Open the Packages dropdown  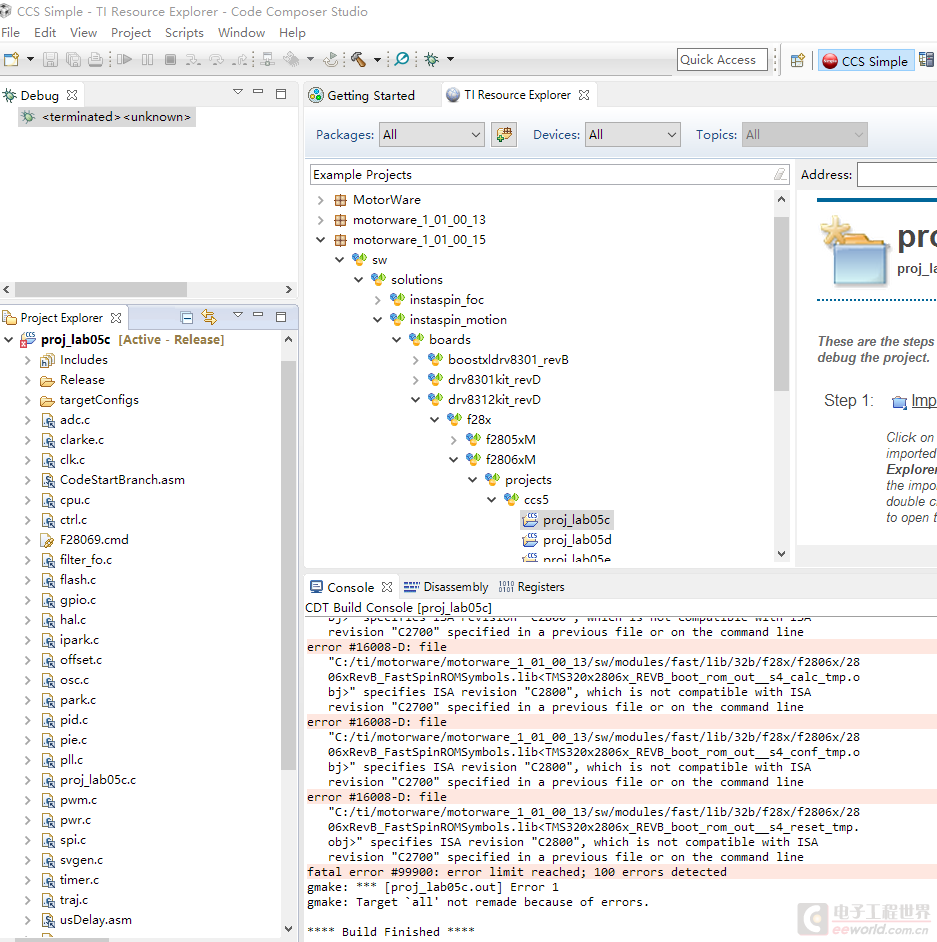(432, 135)
